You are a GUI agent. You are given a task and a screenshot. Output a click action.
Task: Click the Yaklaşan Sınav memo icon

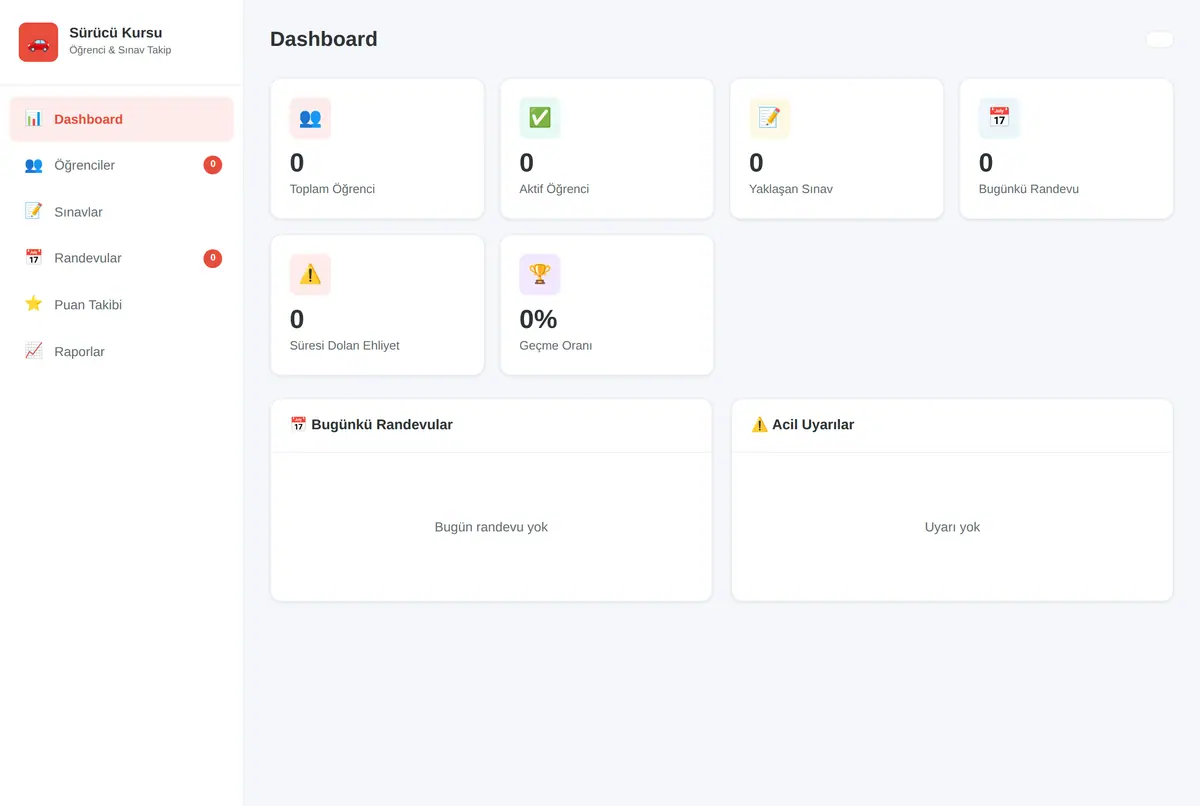click(x=769, y=118)
